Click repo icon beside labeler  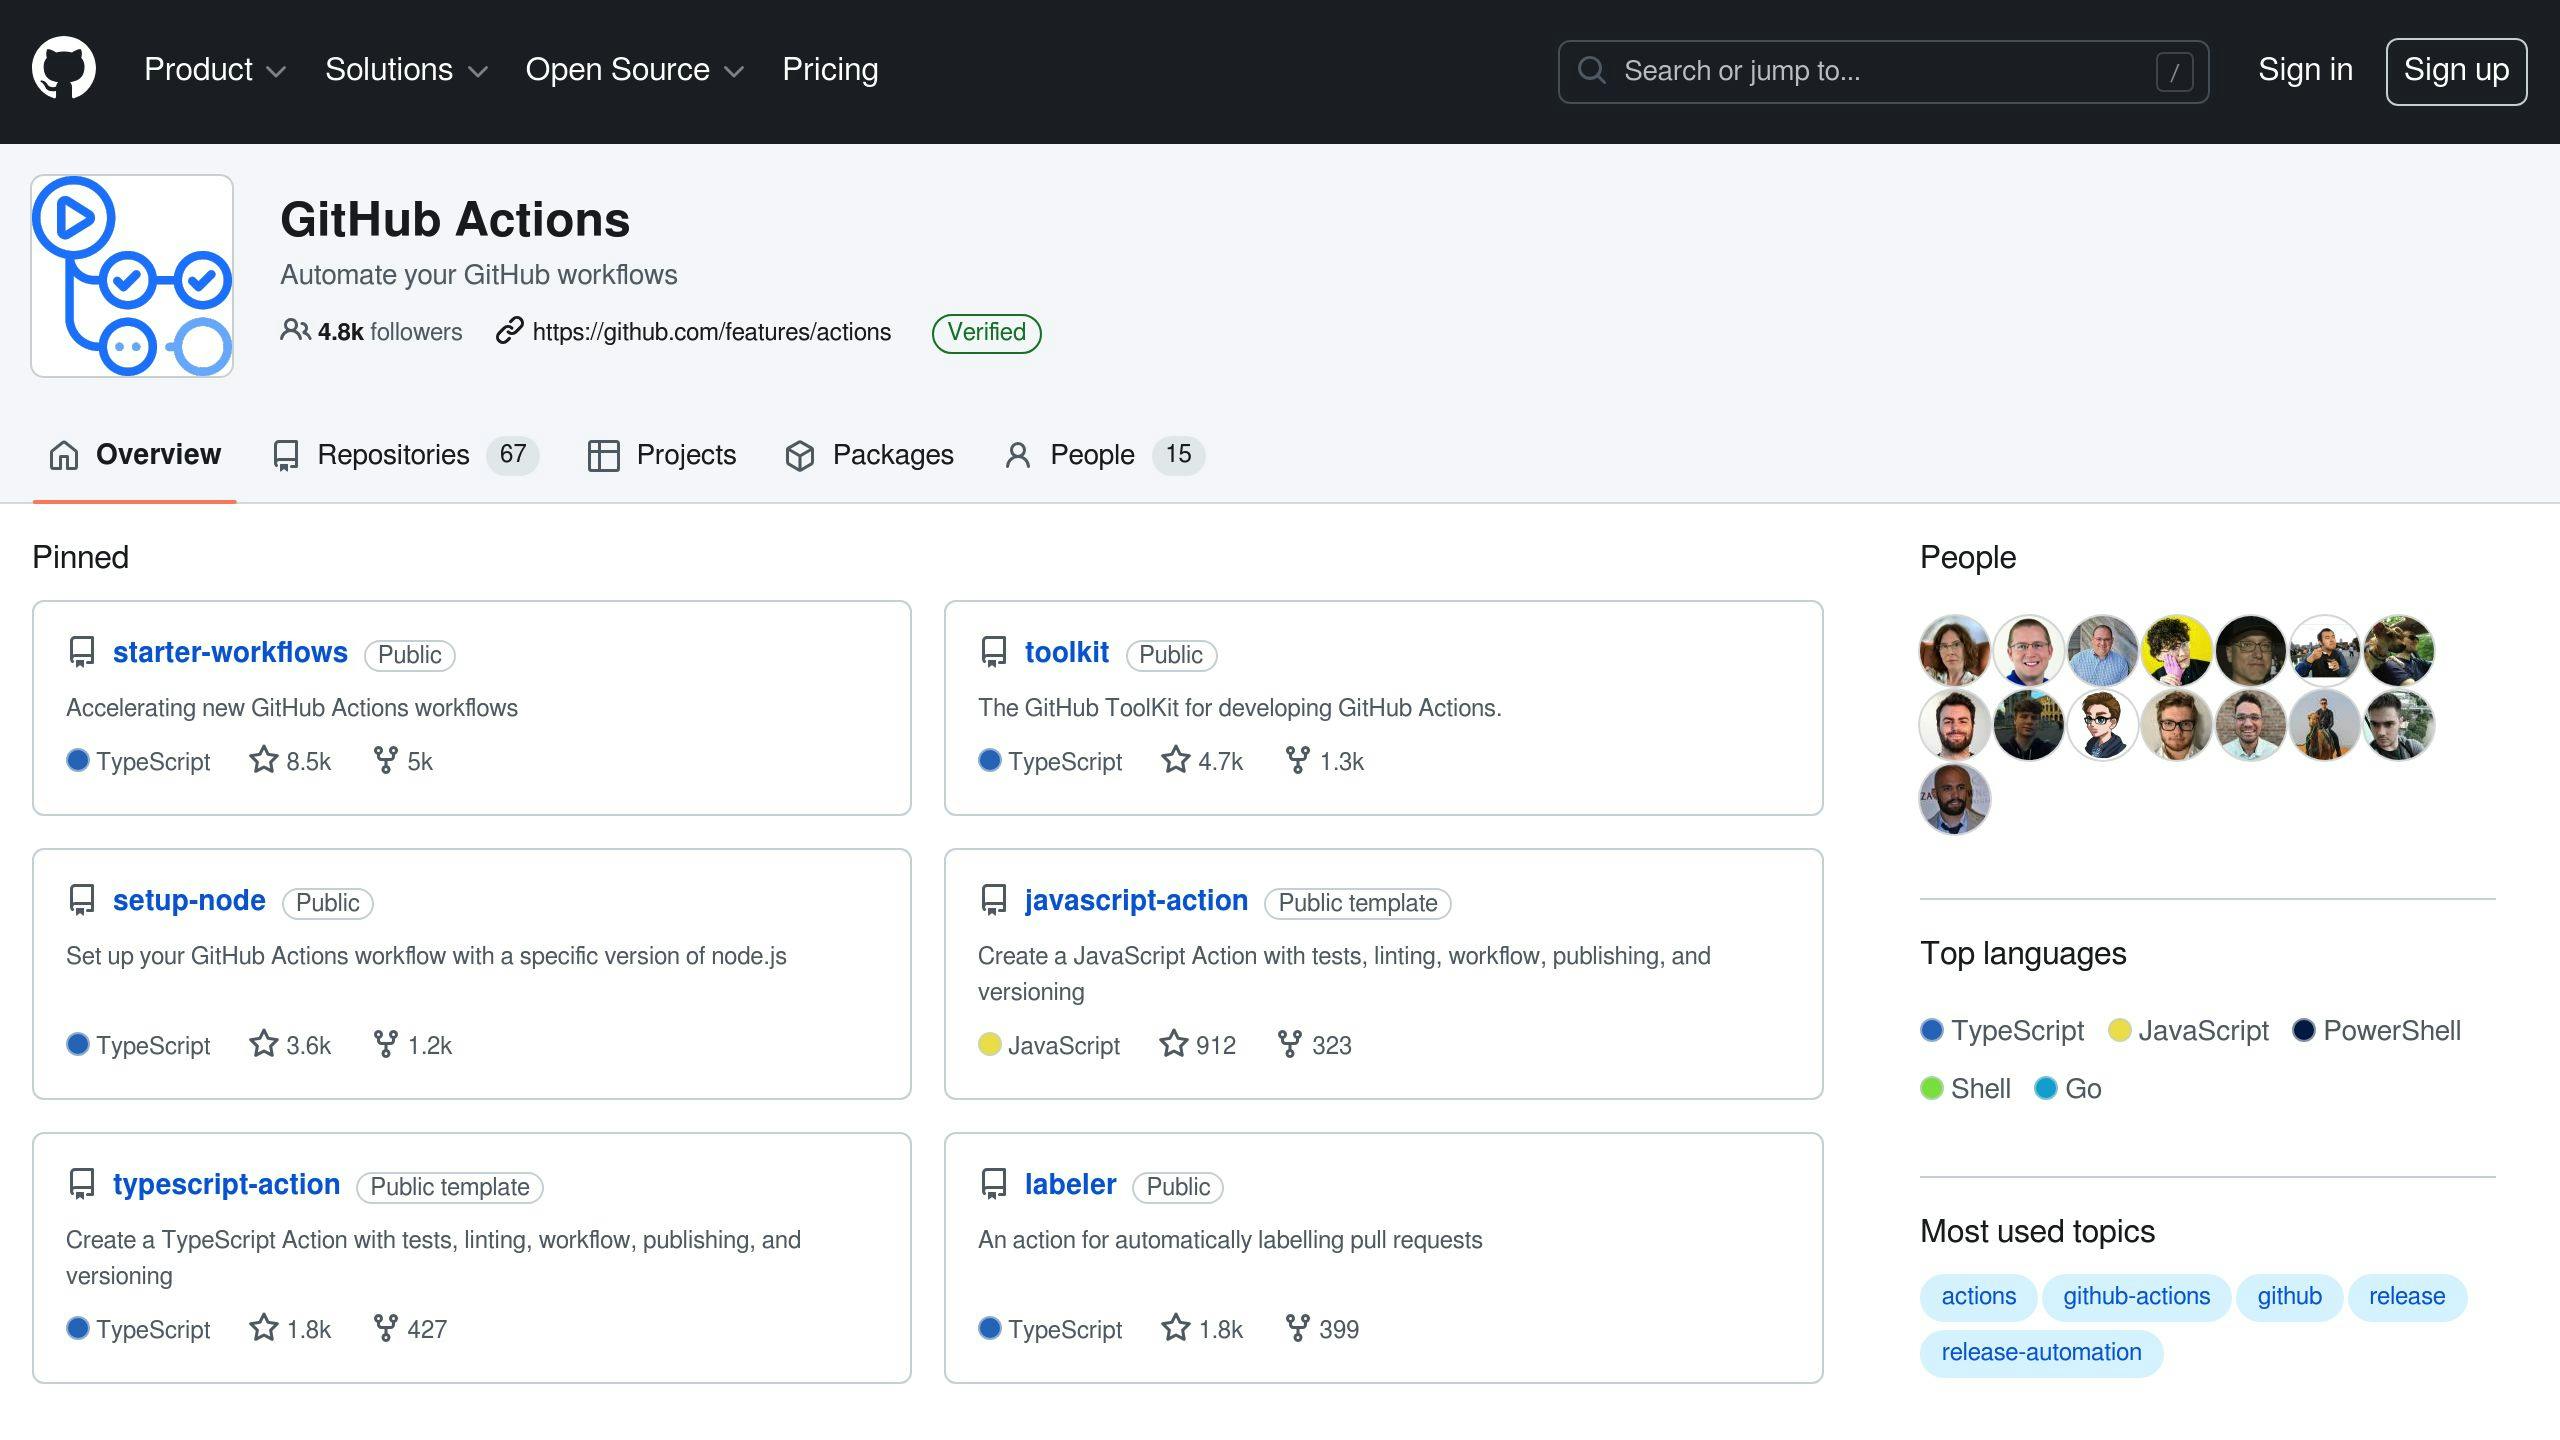pyautogui.click(x=994, y=1184)
